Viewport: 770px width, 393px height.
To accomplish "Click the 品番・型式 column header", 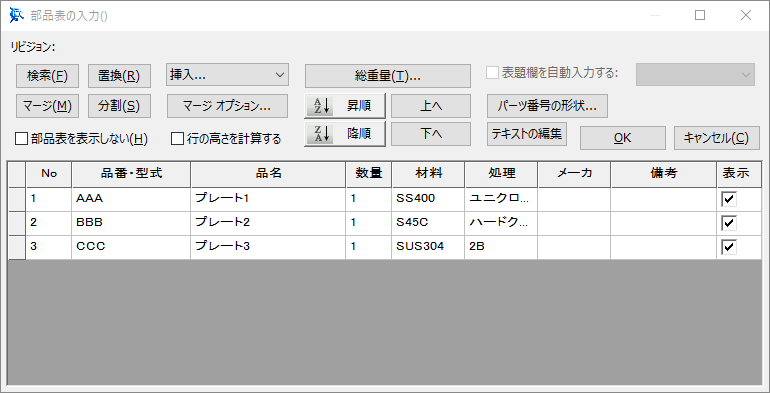I will [x=131, y=173].
